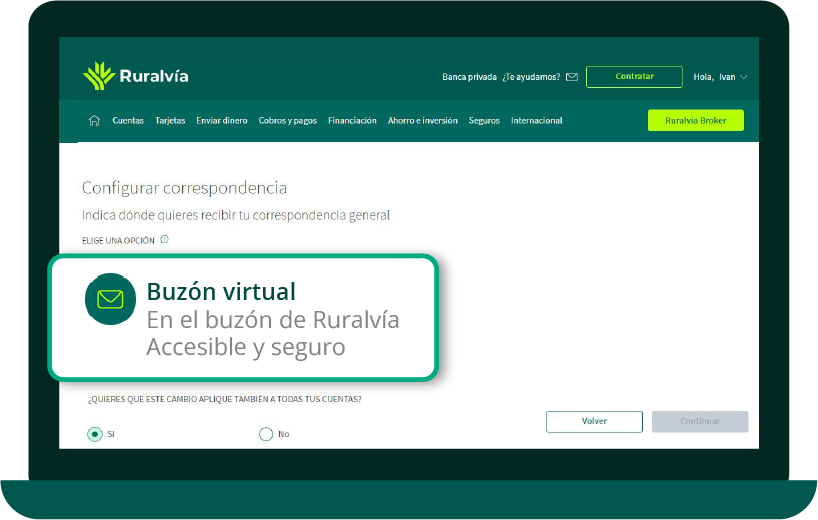Click the Continuar button
This screenshot has width=818, height=520.
[x=700, y=421]
